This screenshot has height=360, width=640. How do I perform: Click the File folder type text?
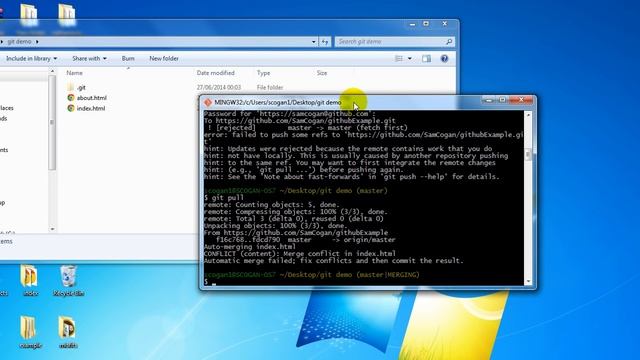tap(270, 87)
